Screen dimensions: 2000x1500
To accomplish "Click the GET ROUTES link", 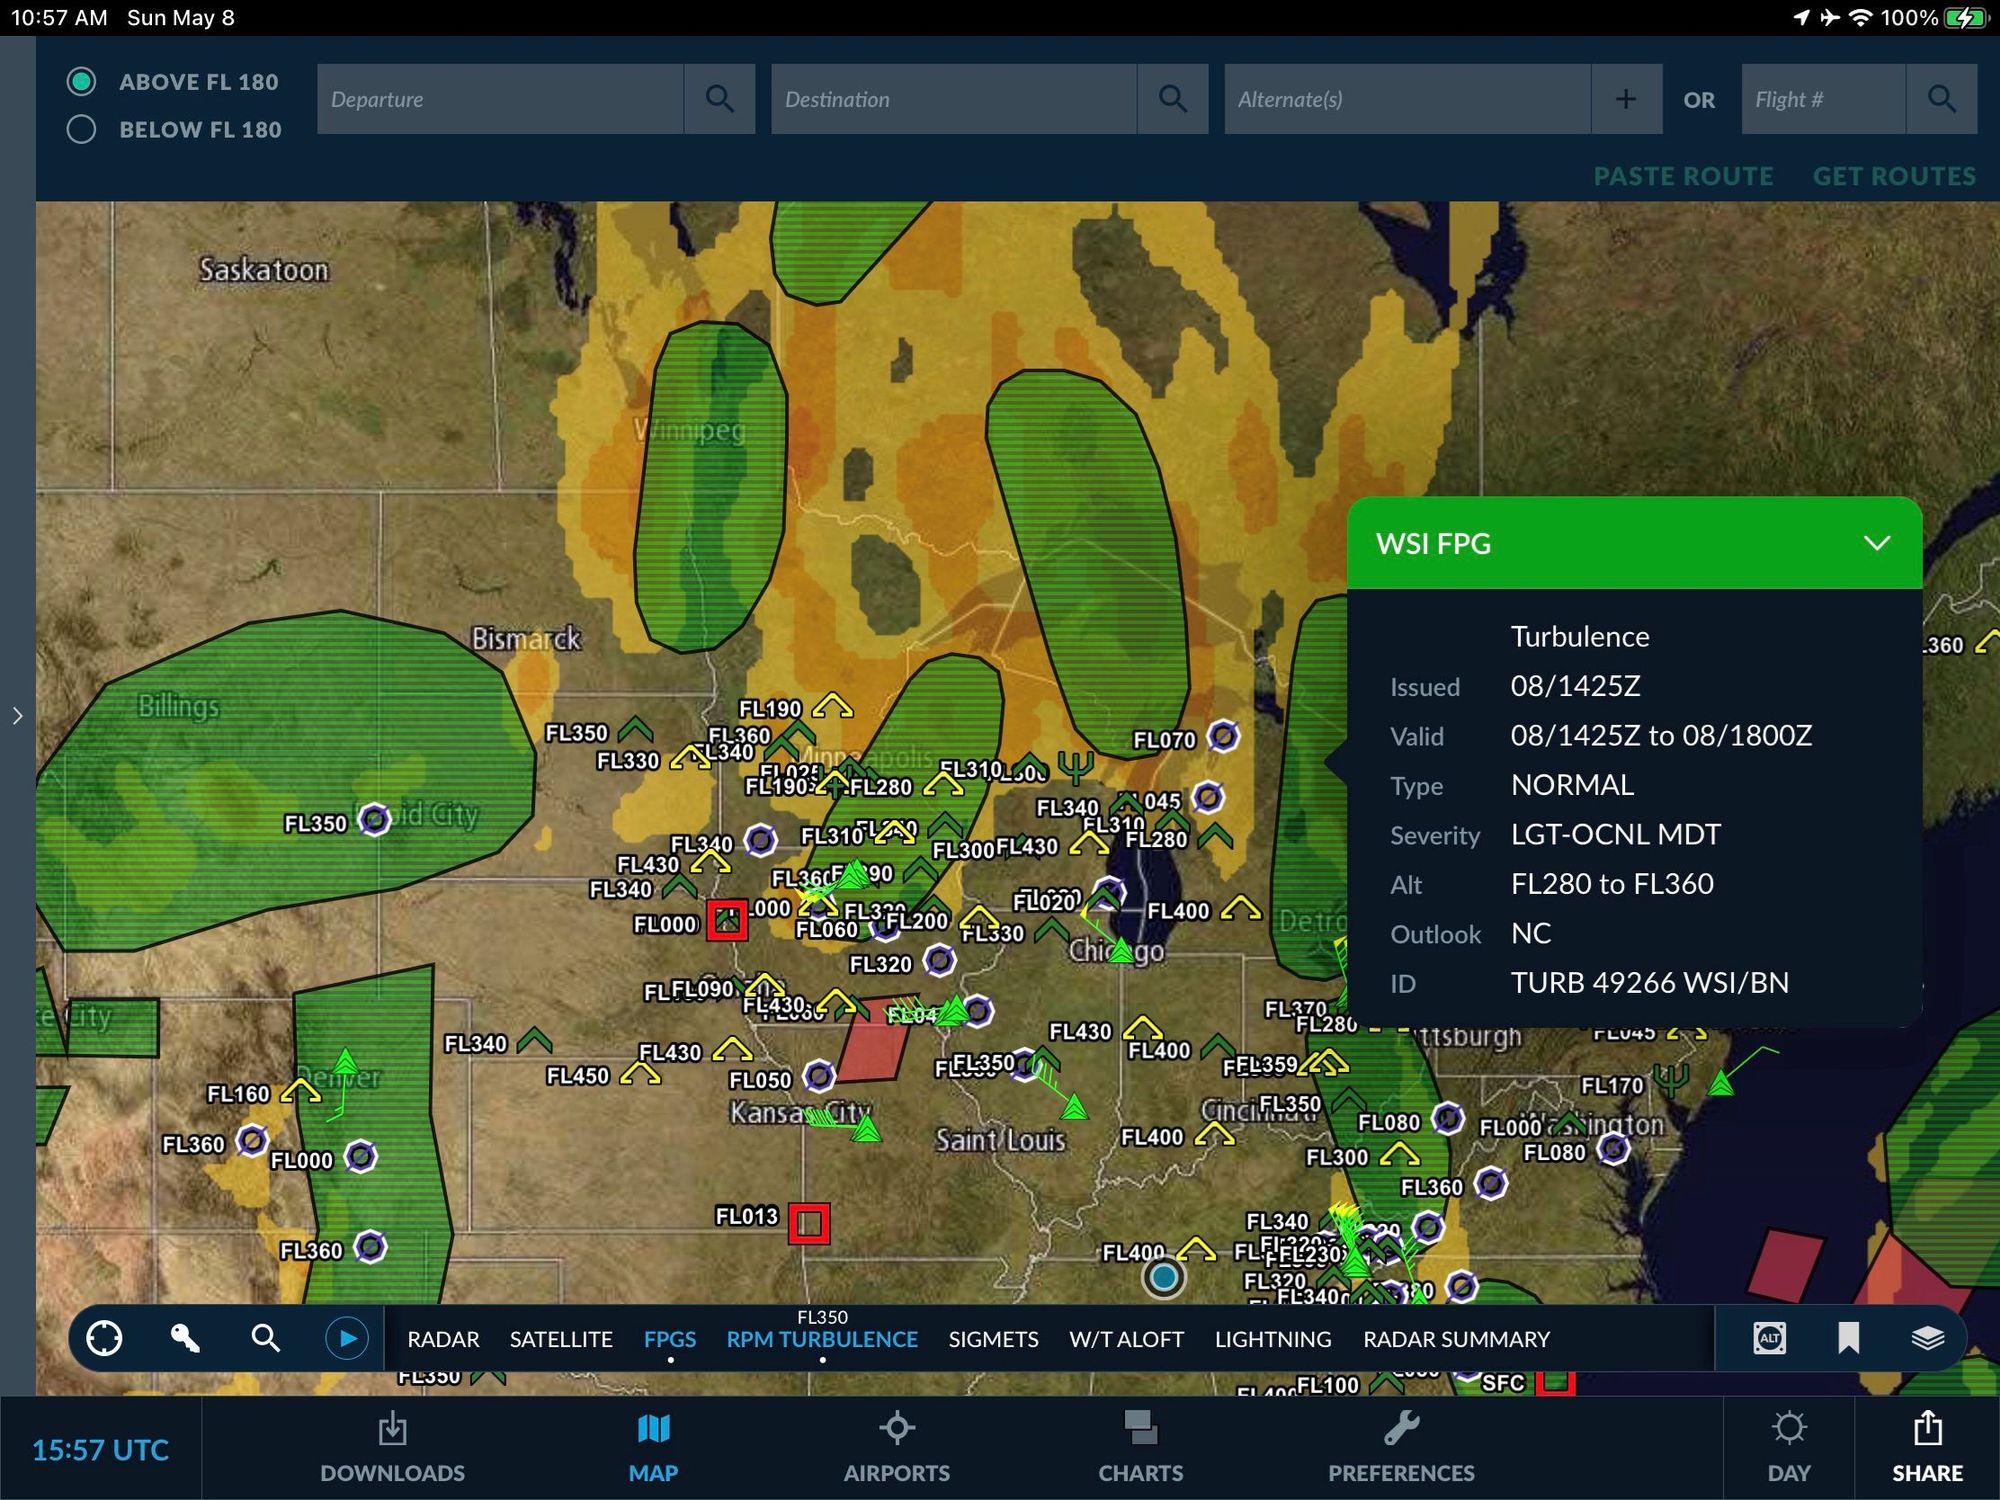I will [x=1894, y=176].
